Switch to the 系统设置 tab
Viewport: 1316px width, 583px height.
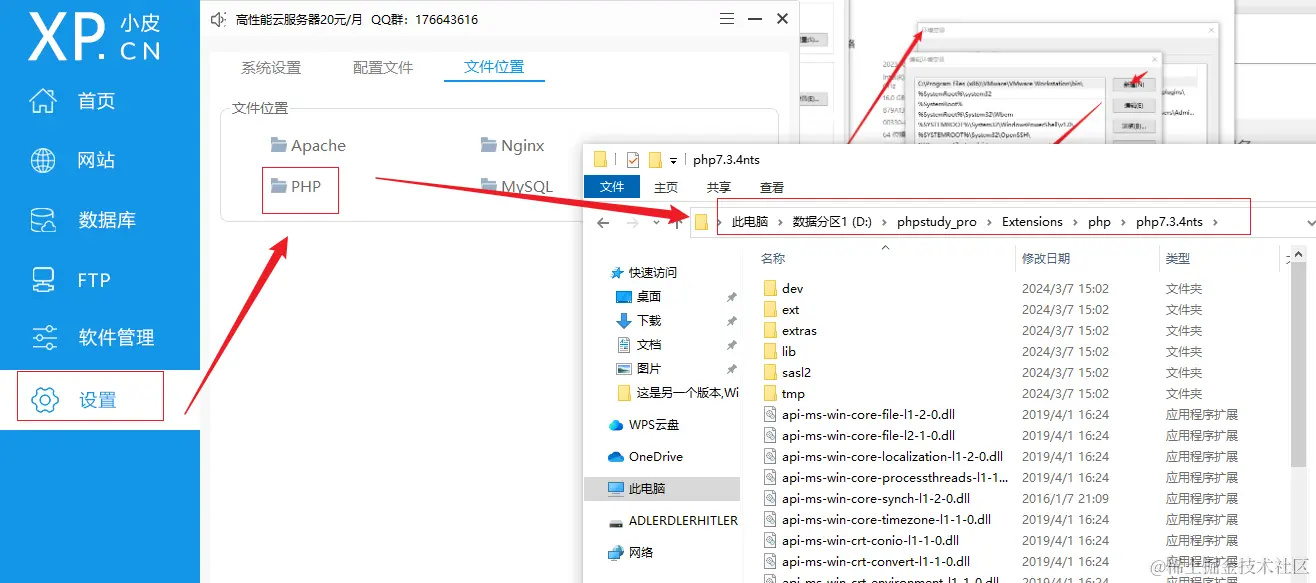pyautogui.click(x=271, y=67)
